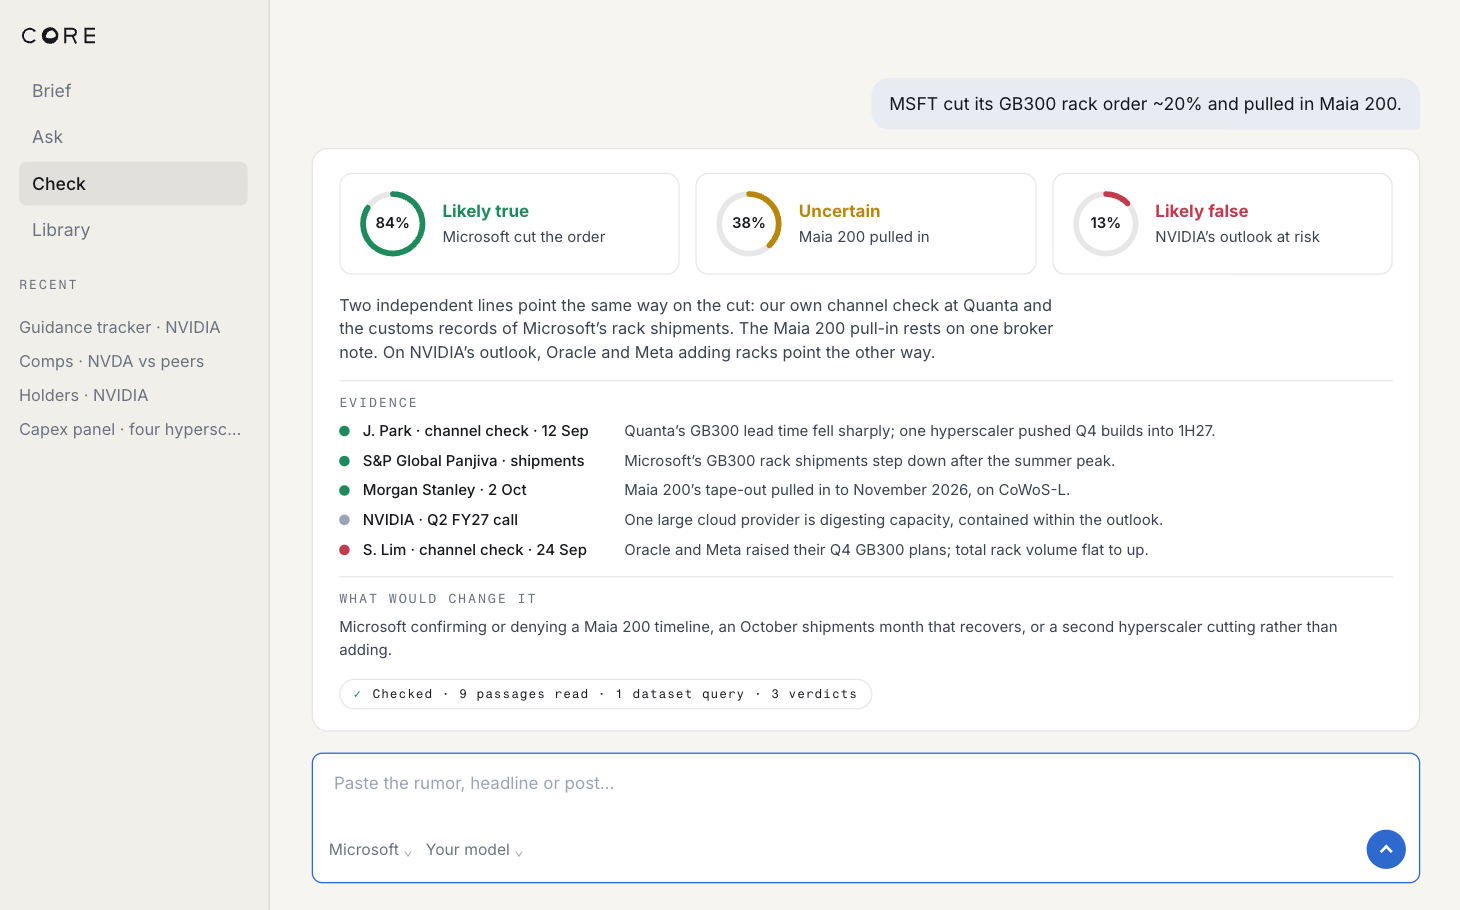This screenshot has height=910, width=1460.
Task: Open the Brief section
Action: tap(133, 91)
